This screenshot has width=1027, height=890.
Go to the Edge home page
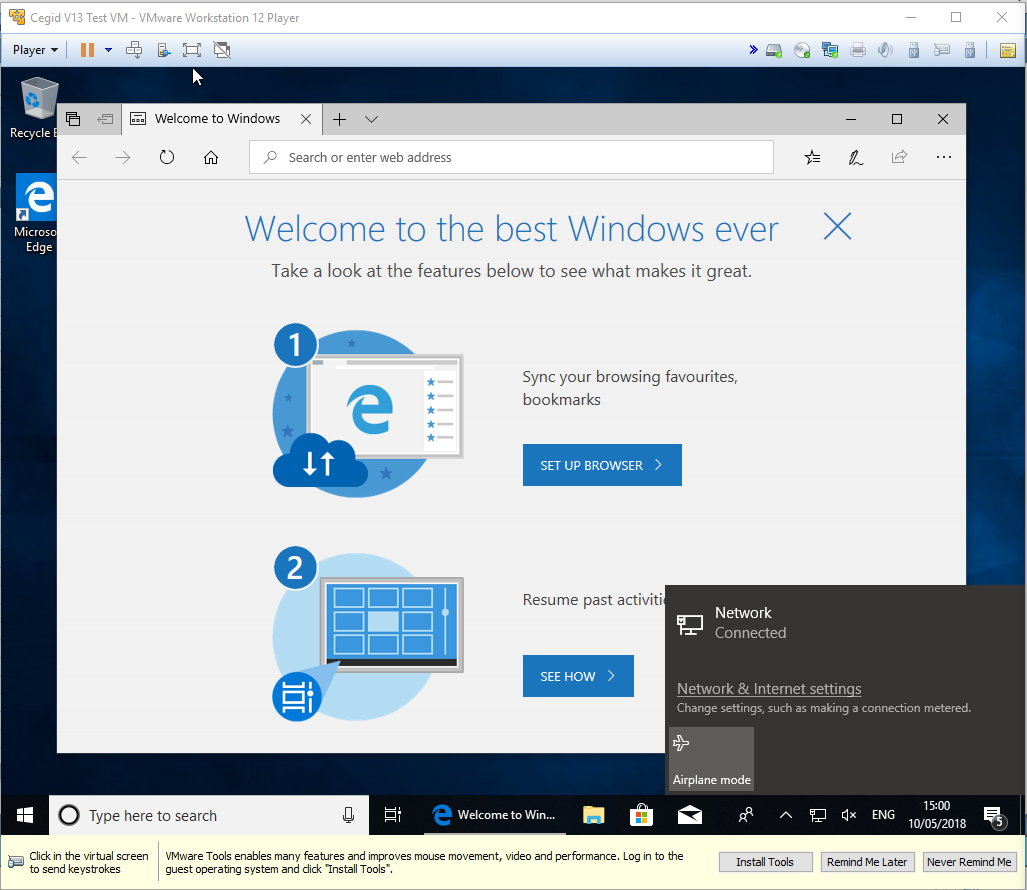coord(211,157)
